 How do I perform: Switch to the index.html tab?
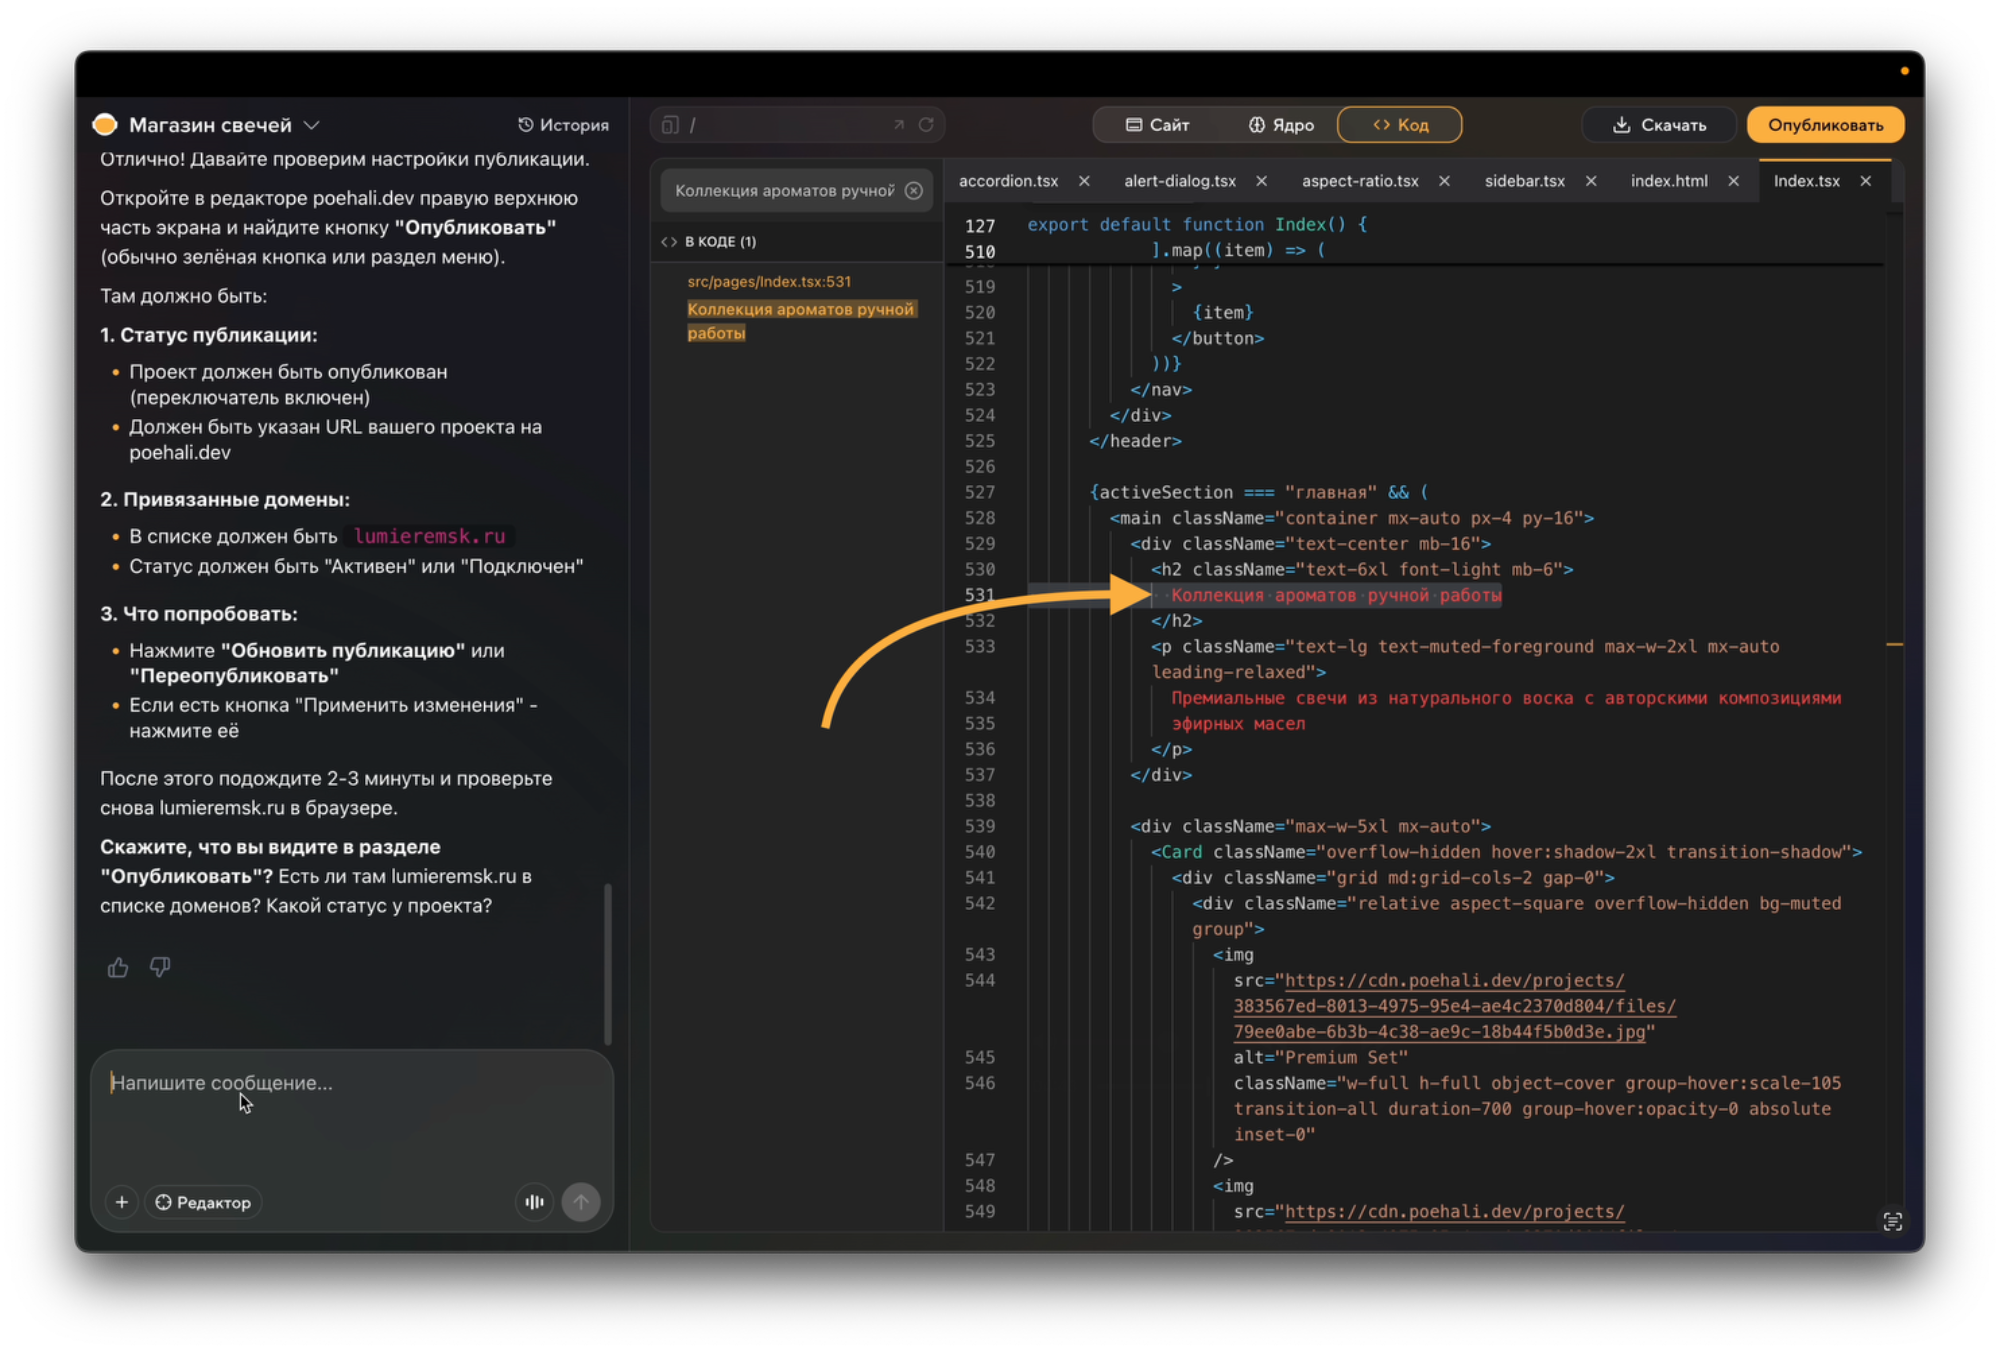click(1668, 181)
